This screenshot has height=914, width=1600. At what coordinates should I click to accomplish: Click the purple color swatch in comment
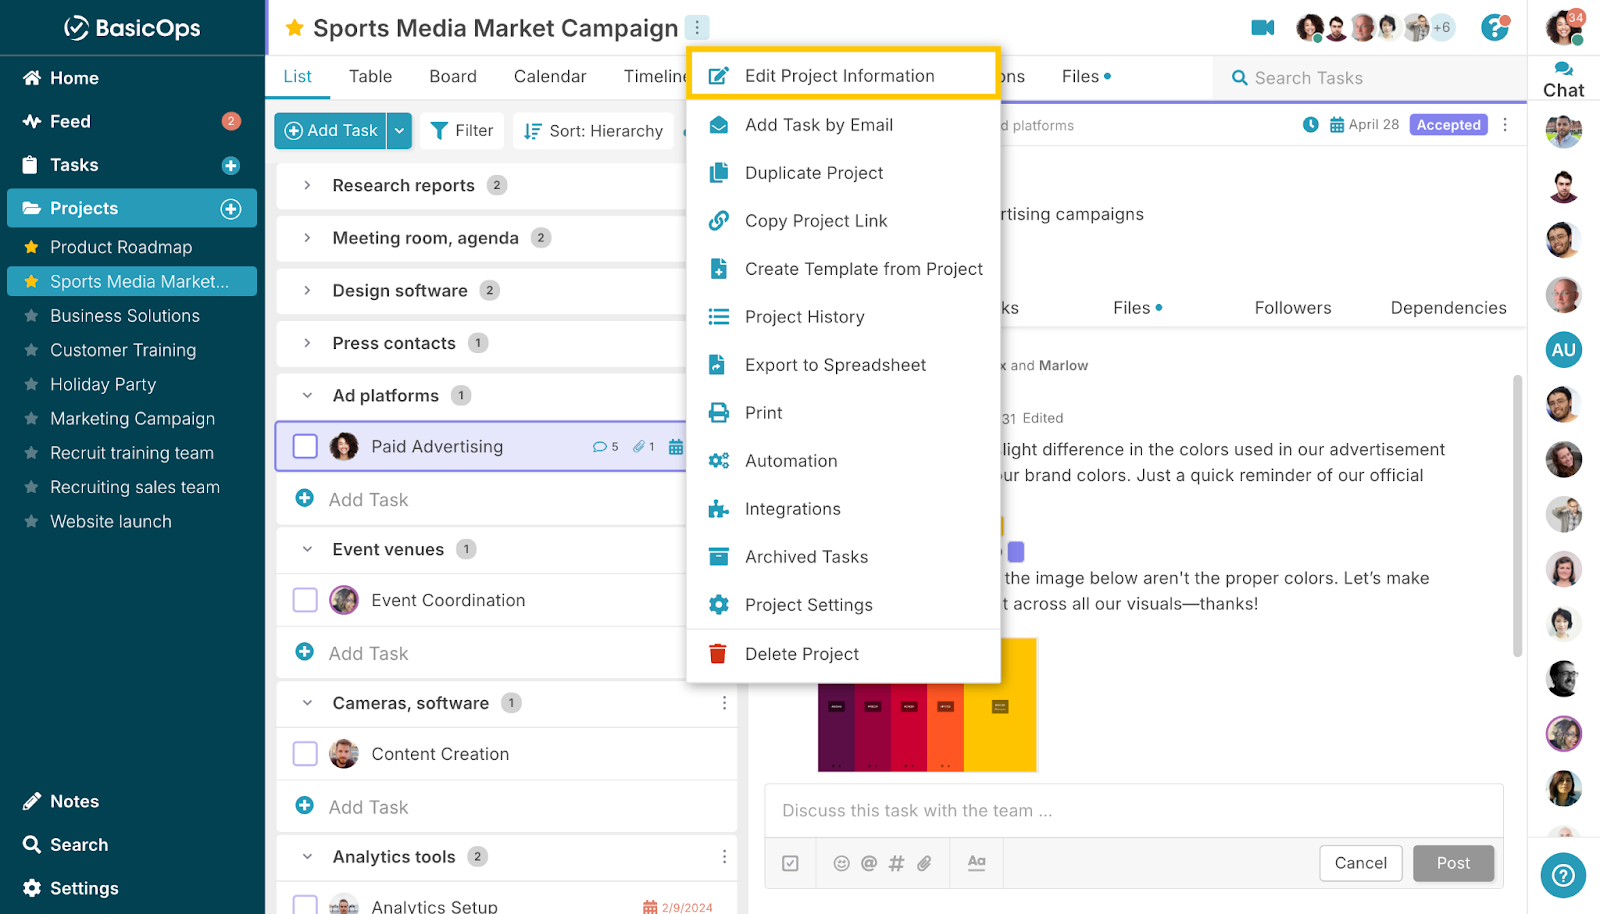coord(1016,552)
